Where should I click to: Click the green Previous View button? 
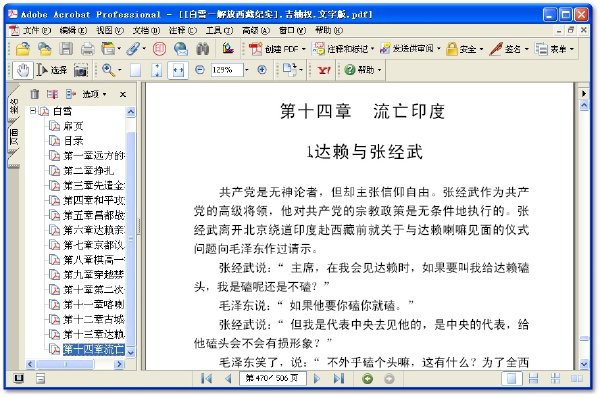pyautogui.click(x=367, y=379)
